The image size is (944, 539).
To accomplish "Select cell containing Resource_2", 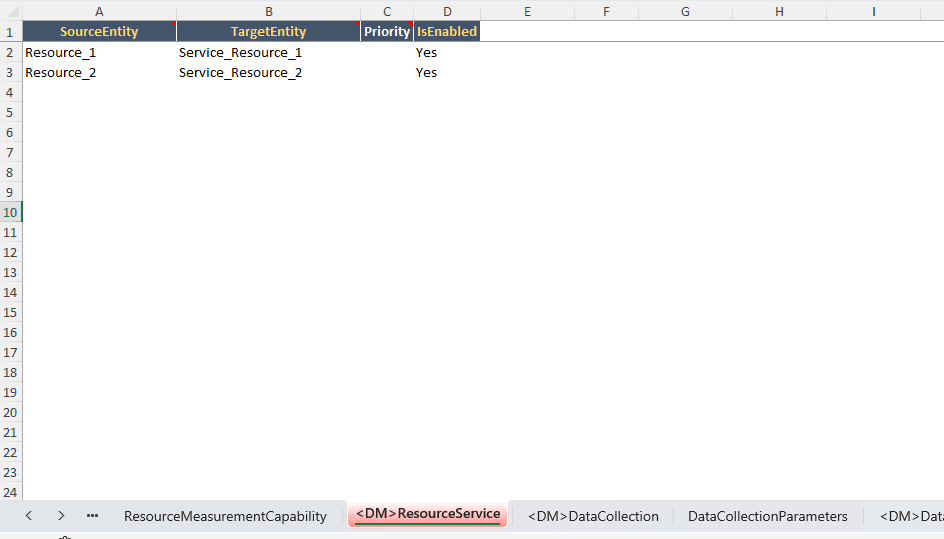I will (x=99, y=72).
